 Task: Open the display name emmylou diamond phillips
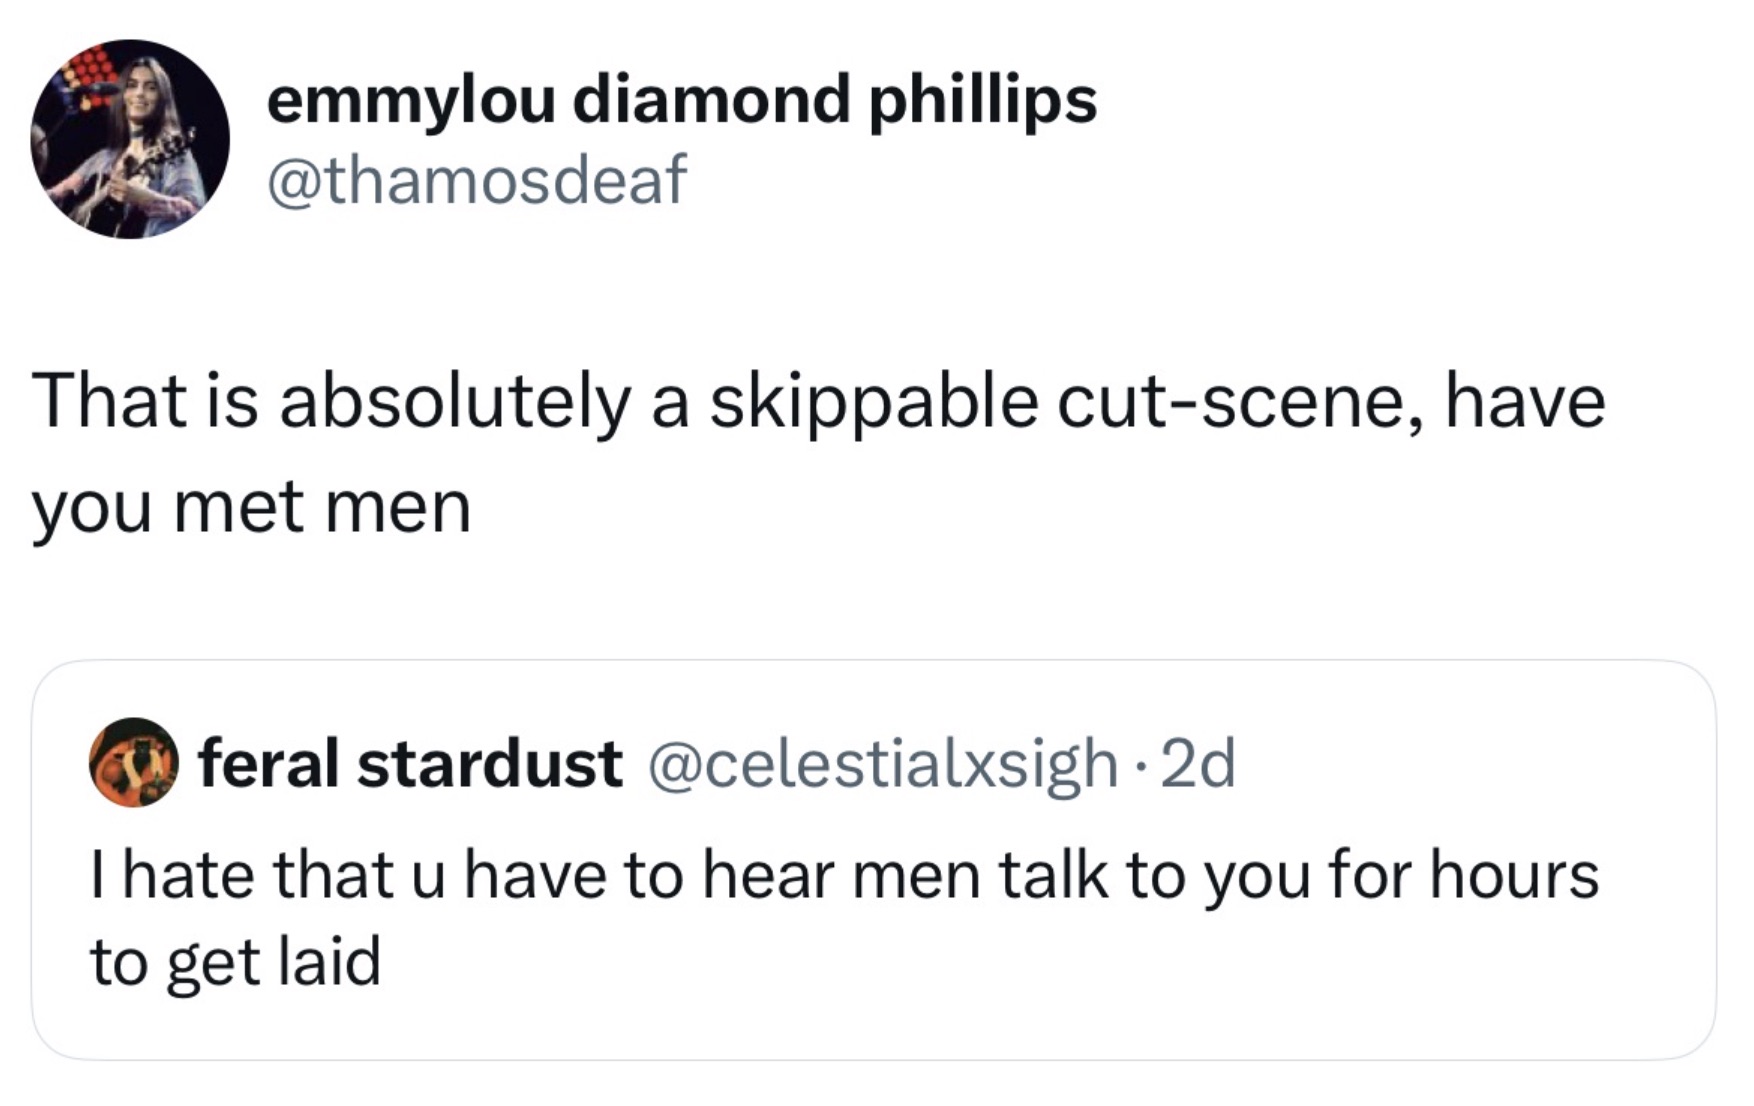point(681,100)
